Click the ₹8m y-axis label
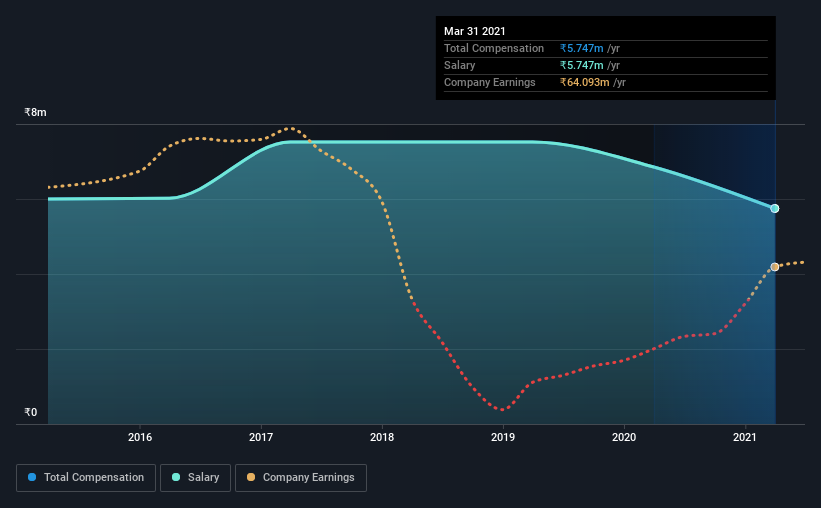821x508 pixels. pos(35,112)
